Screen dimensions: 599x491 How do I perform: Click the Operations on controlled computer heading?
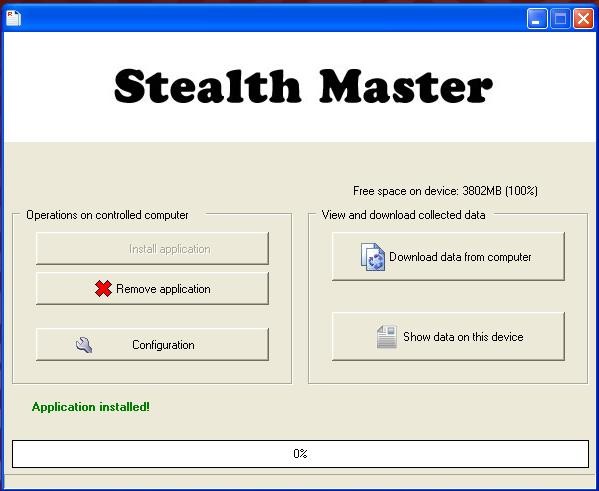pyautogui.click(x=107, y=215)
